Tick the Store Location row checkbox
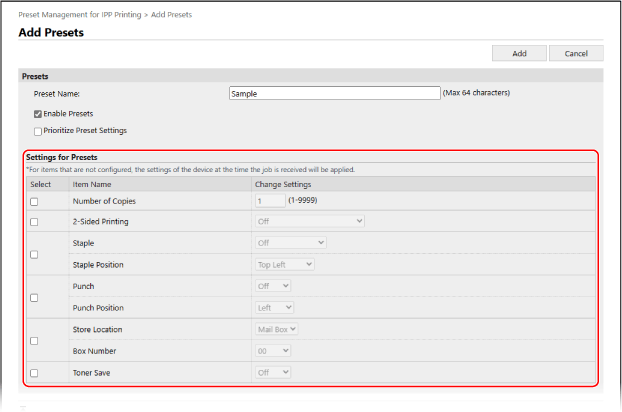The image size is (622, 412). (x=34, y=340)
